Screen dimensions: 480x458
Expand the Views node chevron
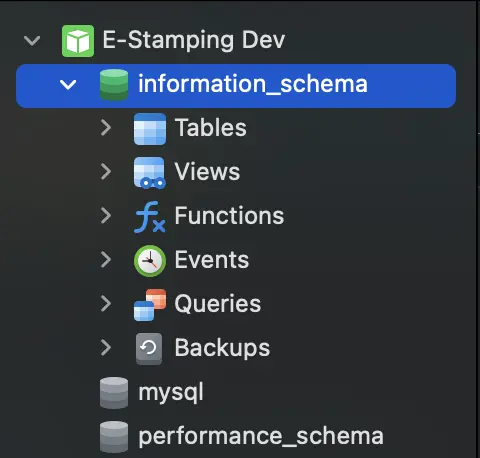click(x=106, y=172)
